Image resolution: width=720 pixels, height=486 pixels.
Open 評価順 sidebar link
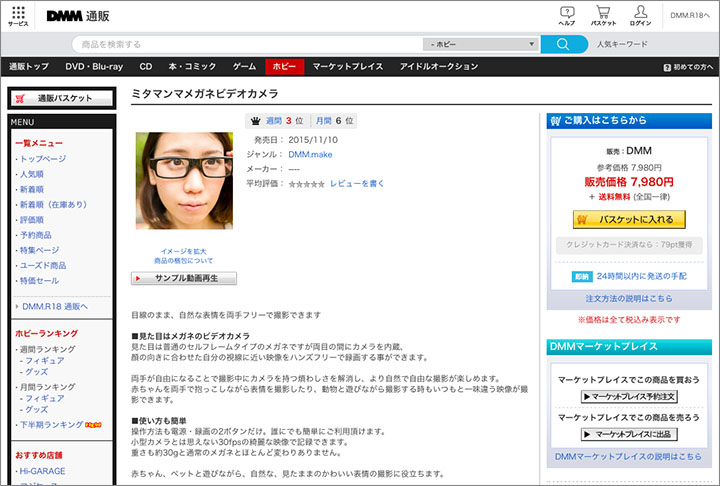(32, 220)
